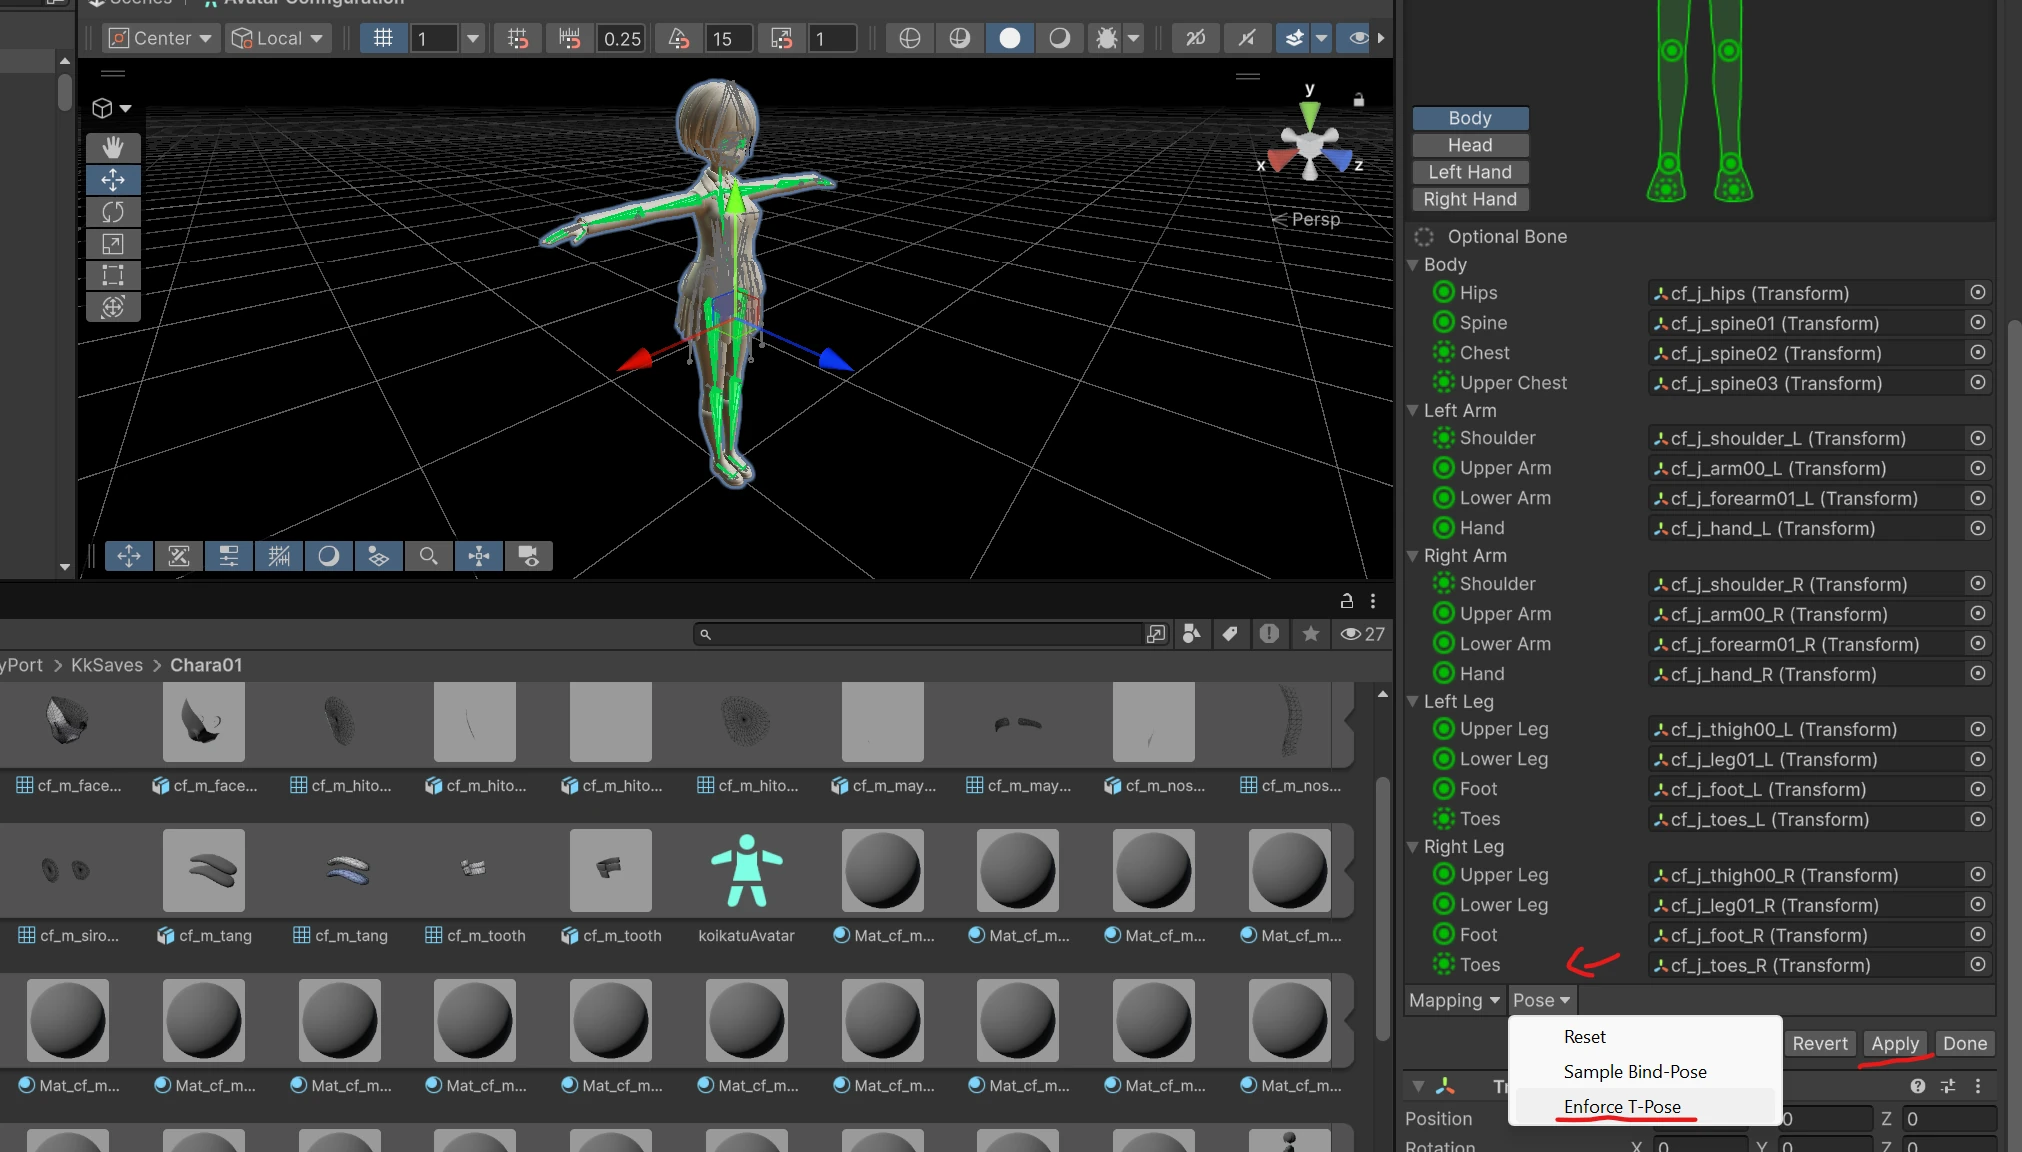Open debug draw mode dropdown arrow
2022x1152 pixels.
(x=1133, y=38)
